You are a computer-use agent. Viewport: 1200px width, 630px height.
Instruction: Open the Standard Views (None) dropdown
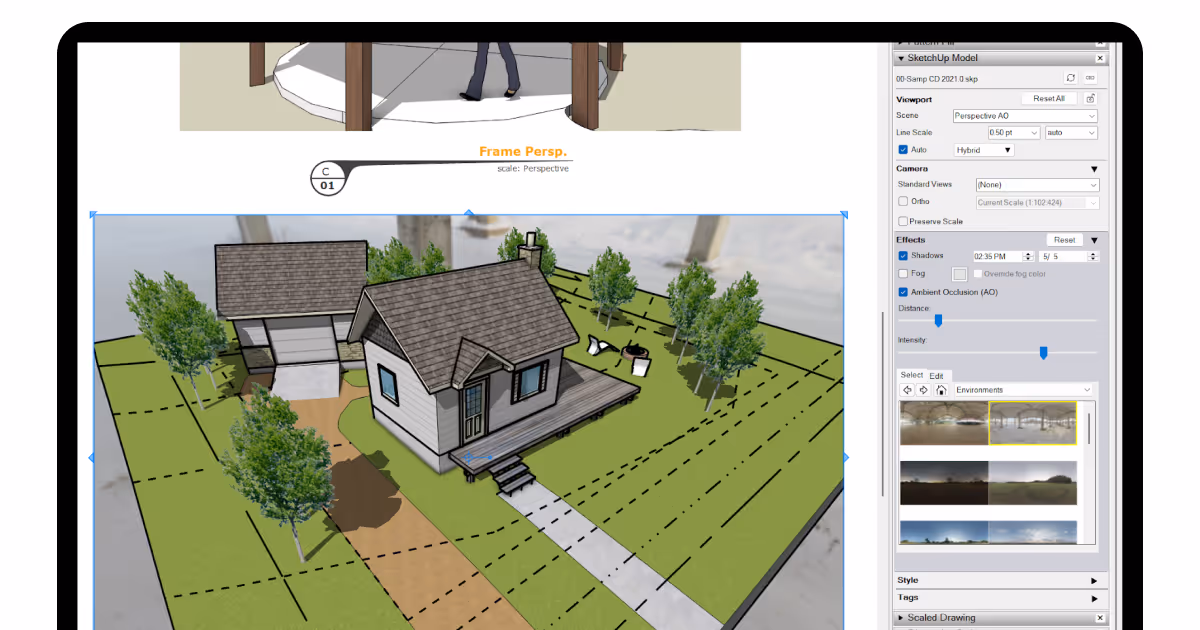click(x=1037, y=185)
